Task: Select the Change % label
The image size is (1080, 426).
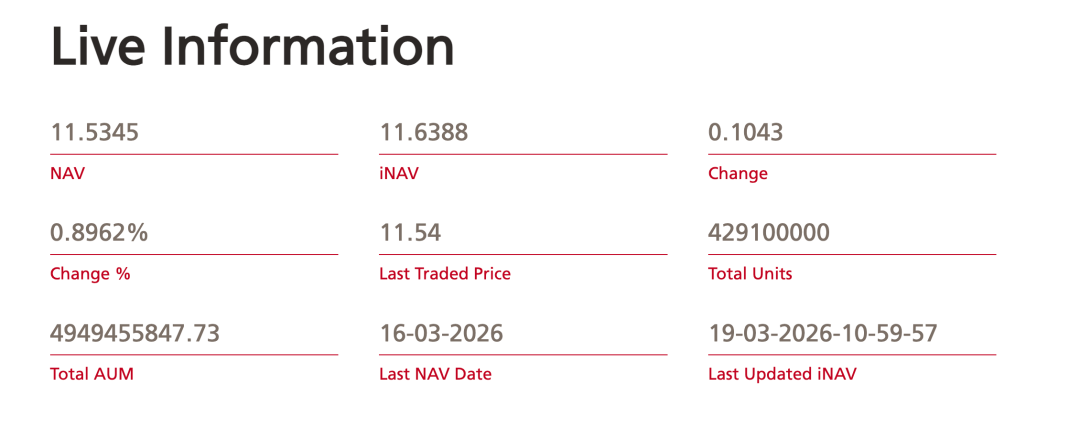Action: (90, 273)
